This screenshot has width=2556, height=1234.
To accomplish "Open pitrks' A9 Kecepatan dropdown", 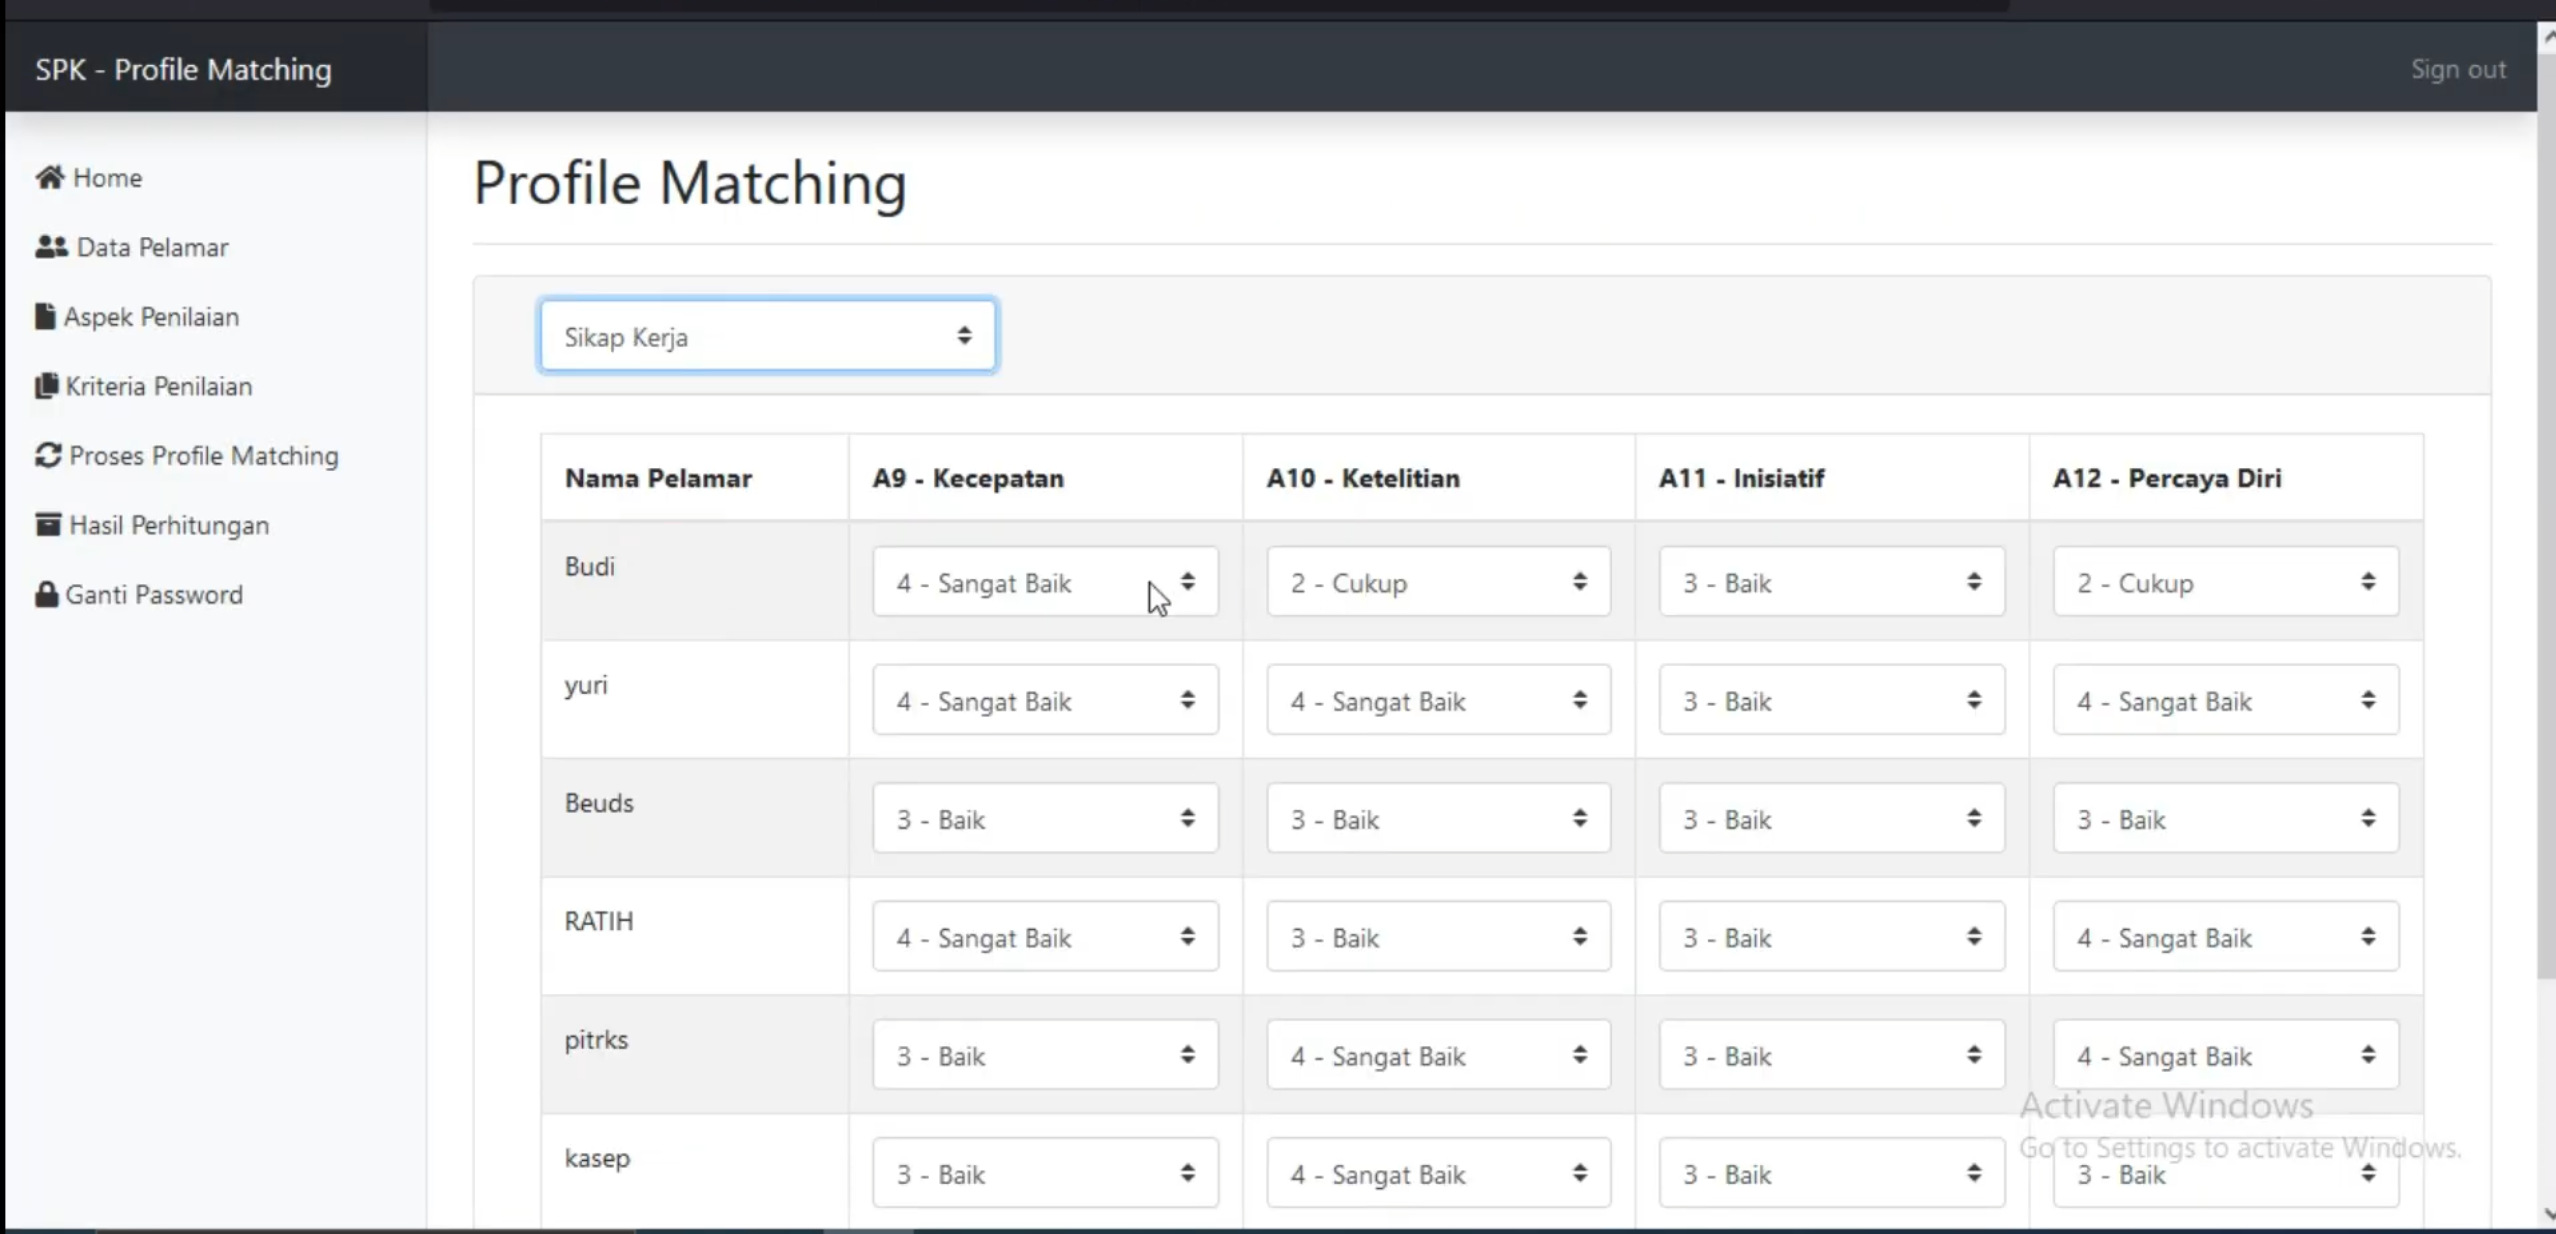I will (1045, 1054).
